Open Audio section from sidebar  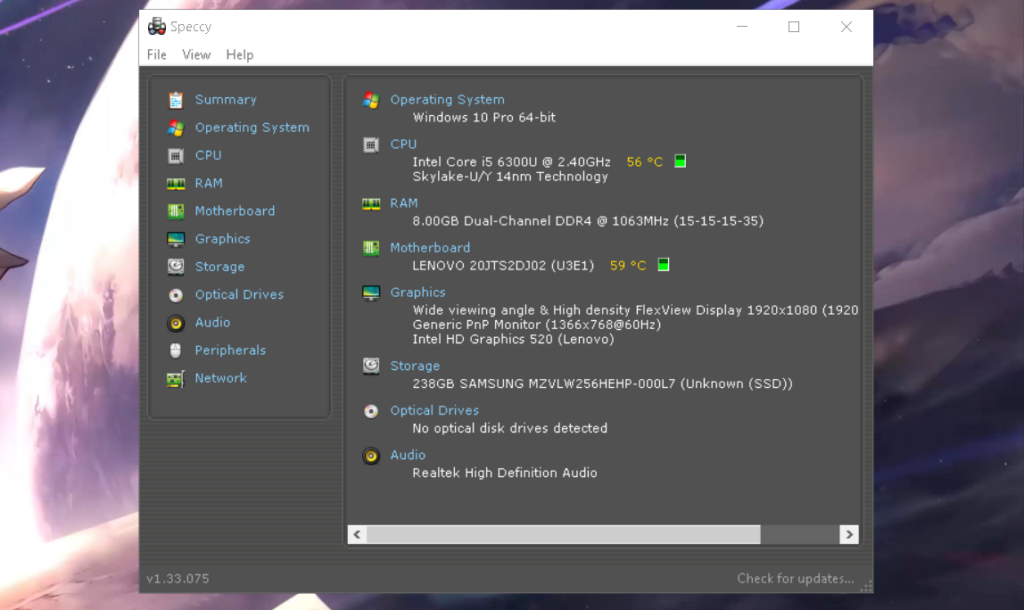[x=212, y=323]
